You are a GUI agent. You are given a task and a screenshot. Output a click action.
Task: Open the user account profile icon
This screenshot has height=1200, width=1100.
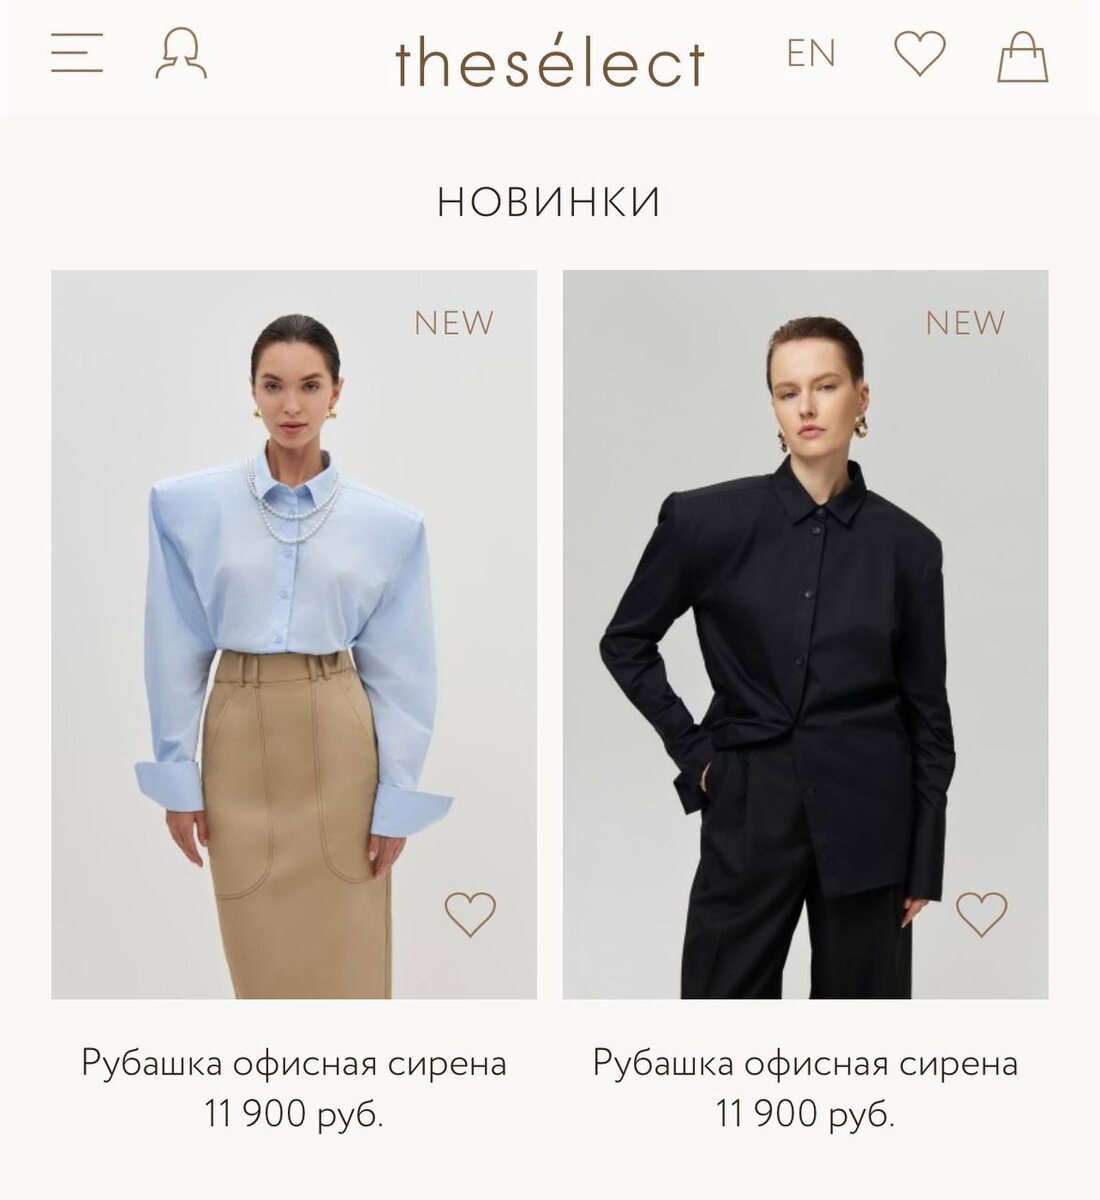coord(181,54)
